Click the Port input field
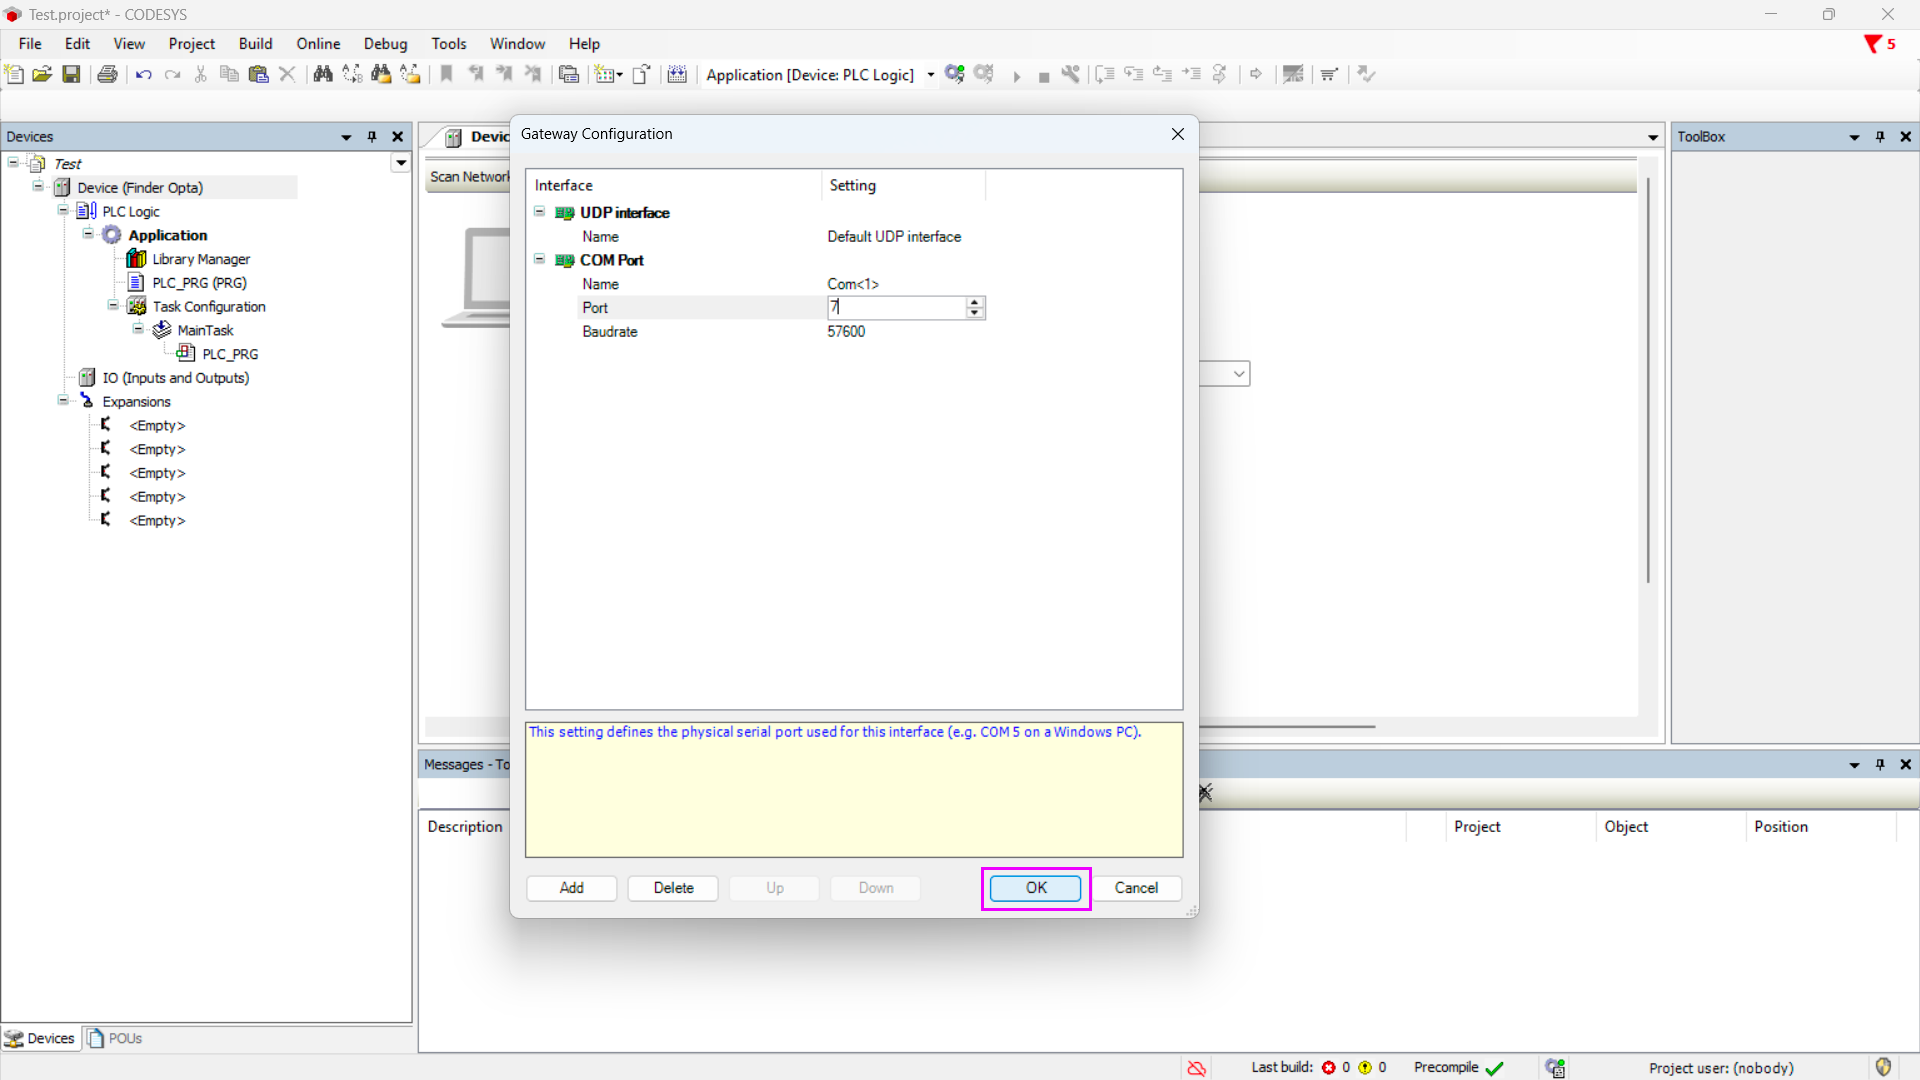Viewport: 1920px width, 1080px height. 895,308
